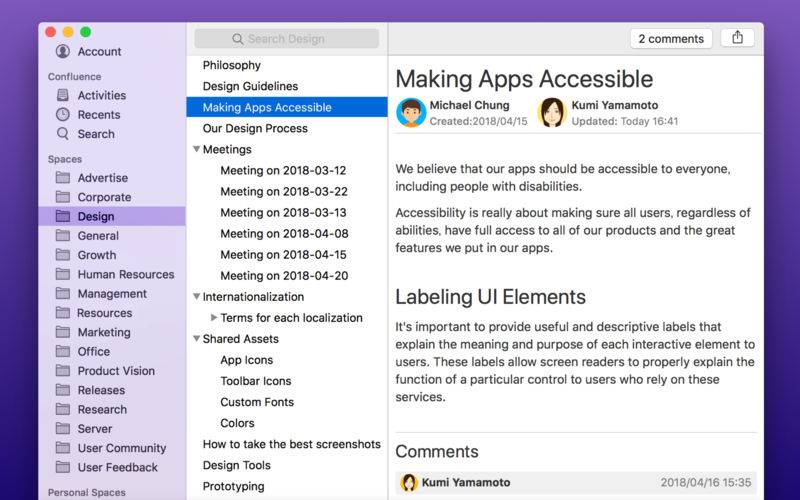800x500 pixels.
Task: Collapse the Meetings tree section
Action: pyautogui.click(x=196, y=149)
